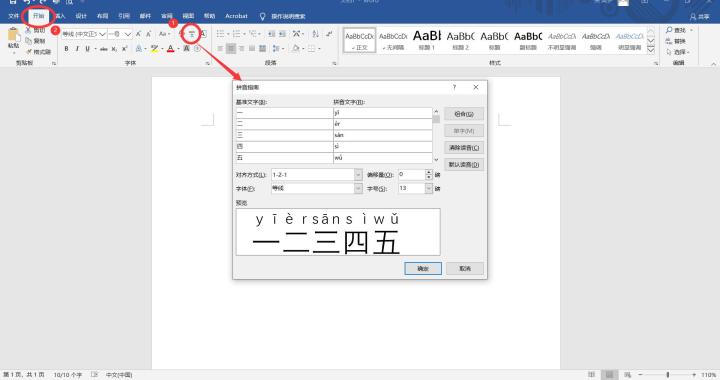The height and width of the screenshot is (380, 720).
Task: Select the 标题 1 (Heading 1) style
Action: 427,40
